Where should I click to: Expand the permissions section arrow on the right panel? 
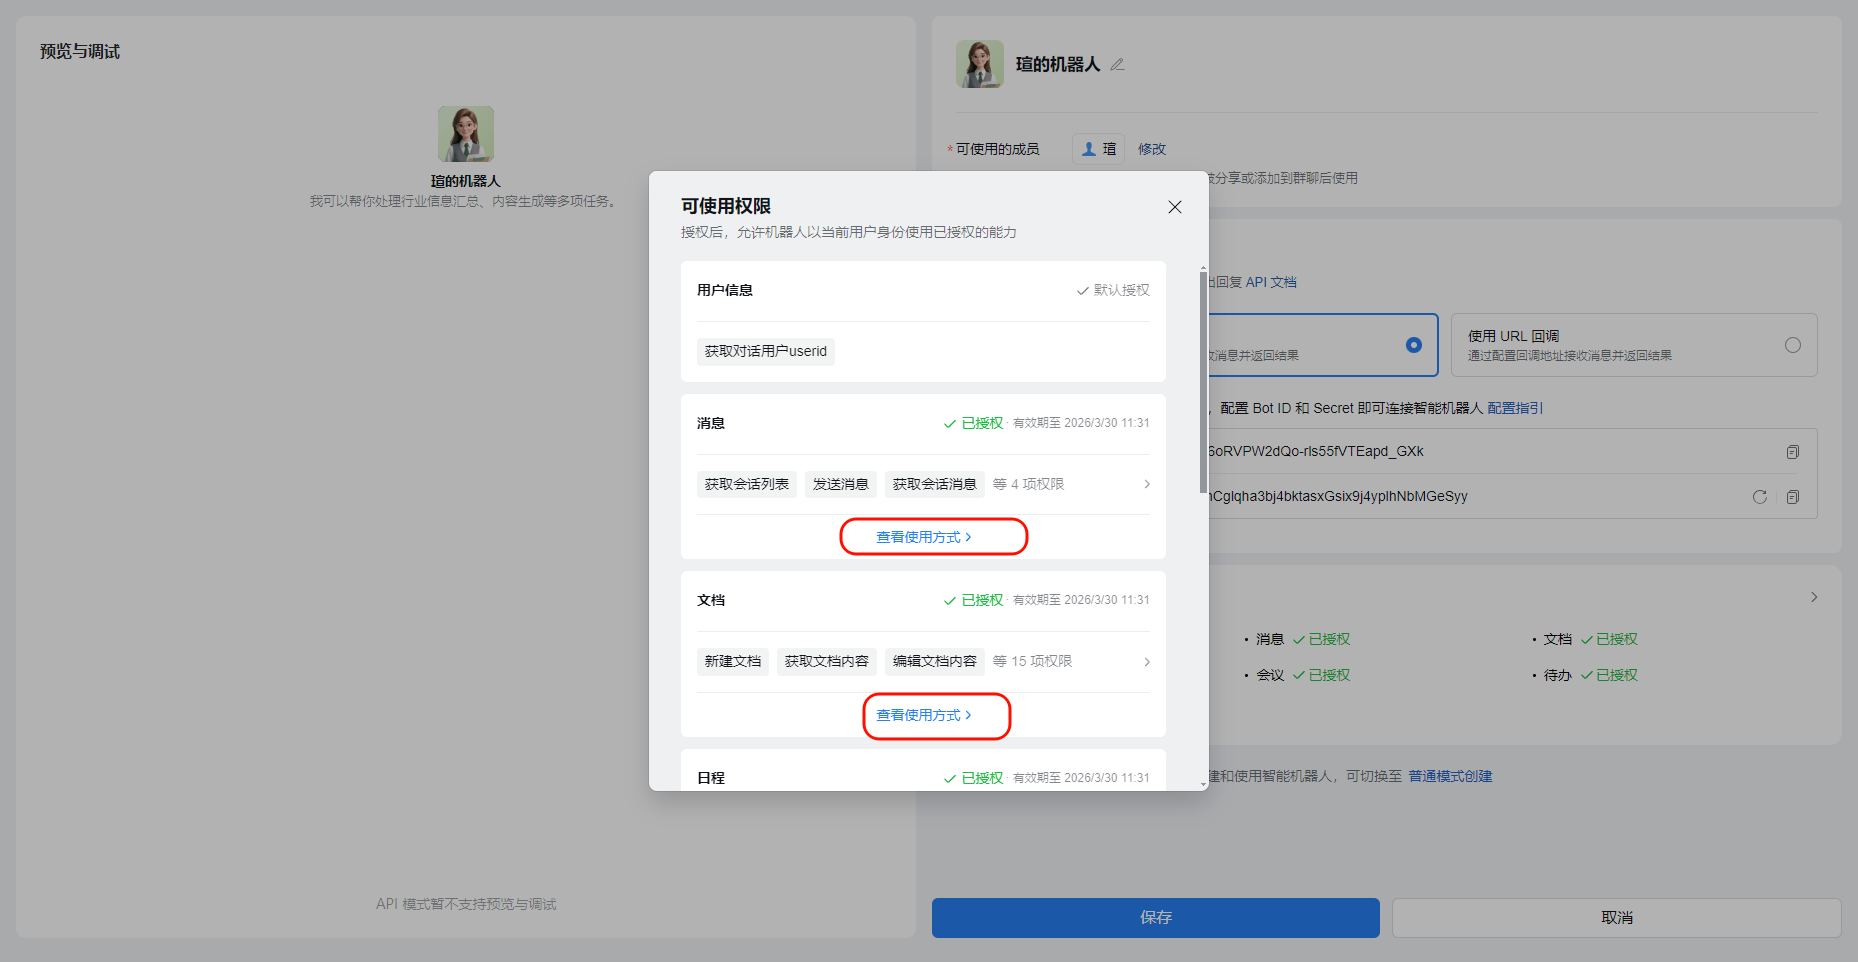(x=1814, y=597)
